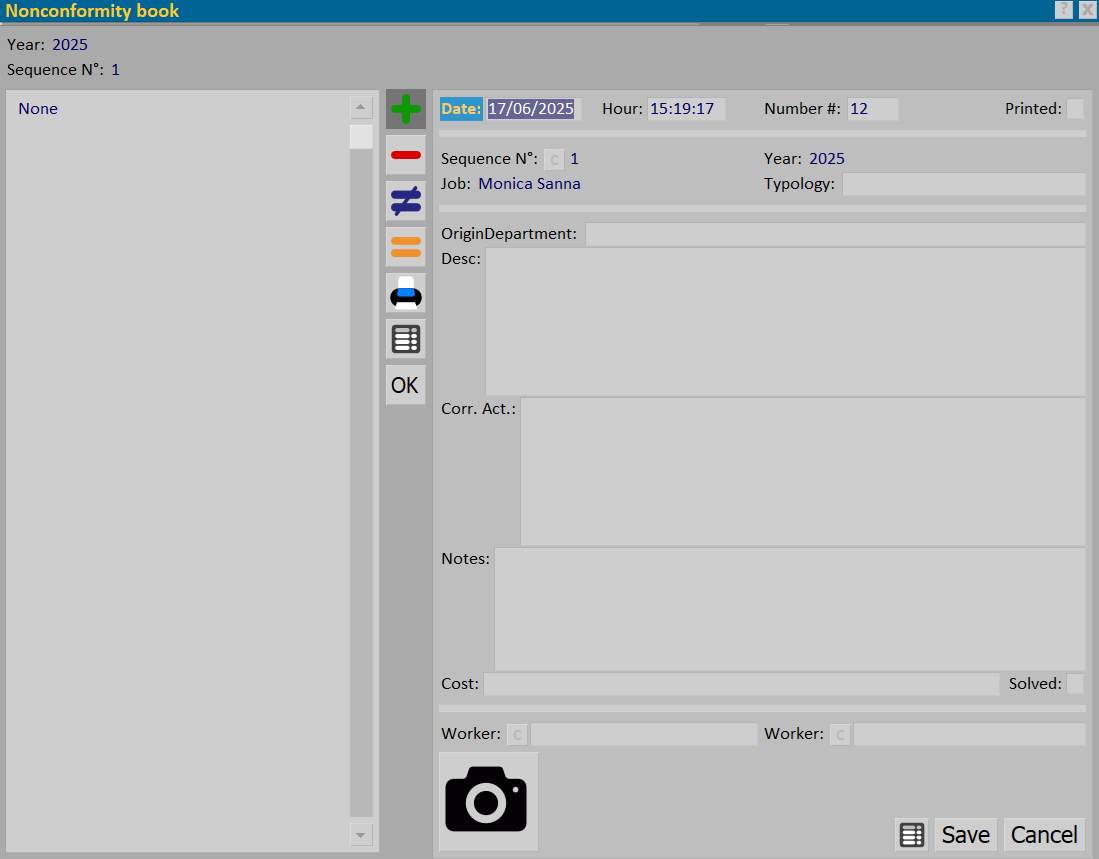The image size is (1099, 859).
Task: Click the Save button
Action: click(x=966, y=834)
